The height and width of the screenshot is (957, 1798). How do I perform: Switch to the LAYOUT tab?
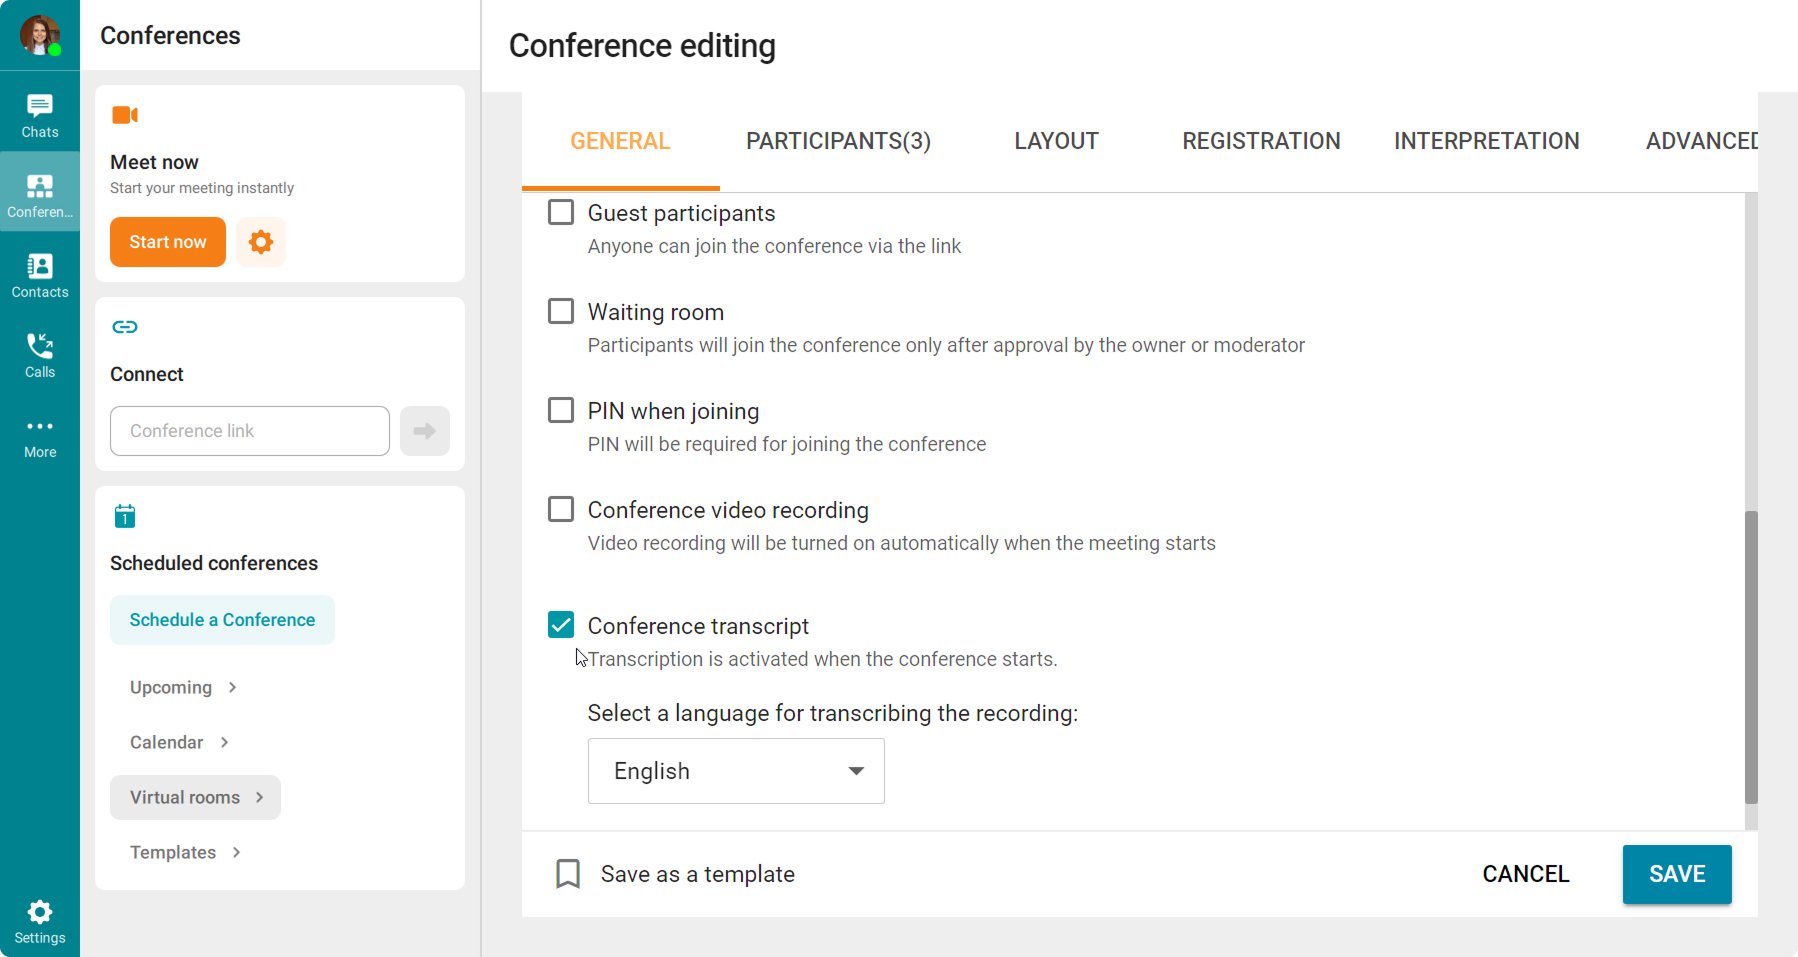coord(1056,141)
